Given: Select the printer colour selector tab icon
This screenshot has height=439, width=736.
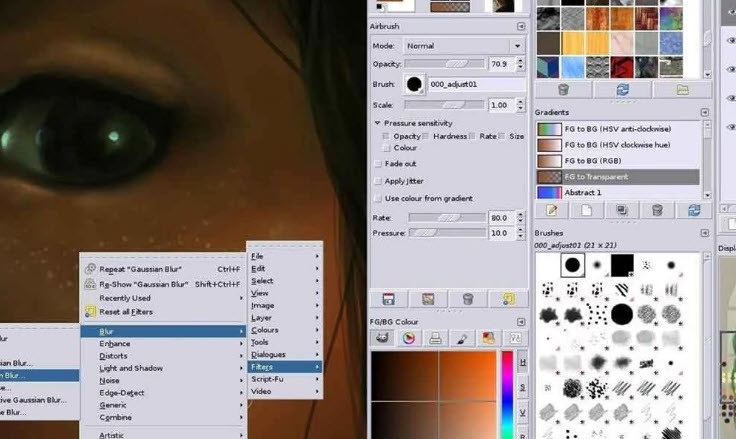Looking at the screenshot, I should pos(435,338).
